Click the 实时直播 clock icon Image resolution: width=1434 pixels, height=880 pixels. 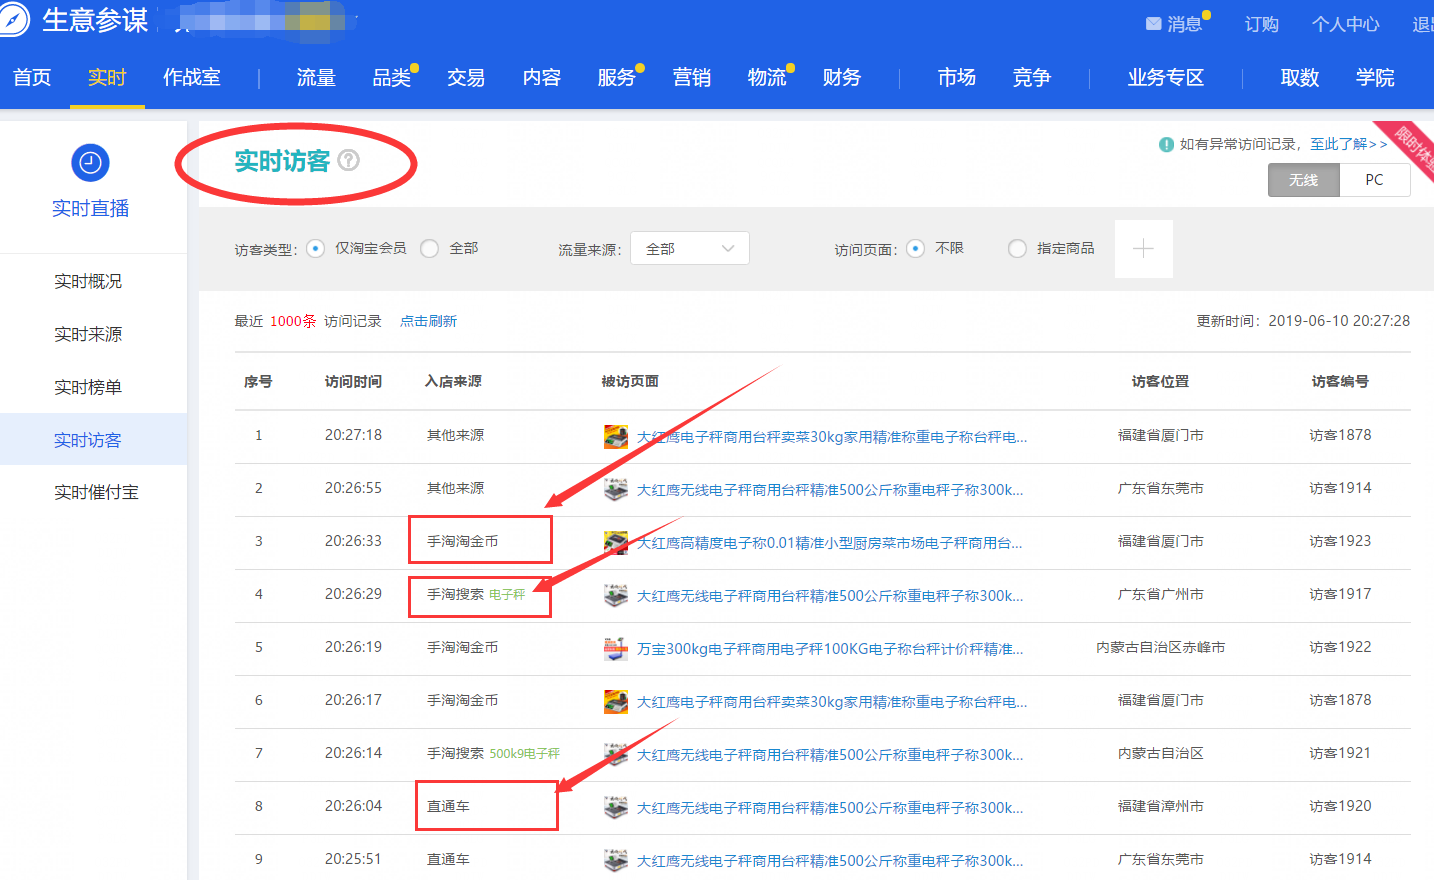coord(90,163)
